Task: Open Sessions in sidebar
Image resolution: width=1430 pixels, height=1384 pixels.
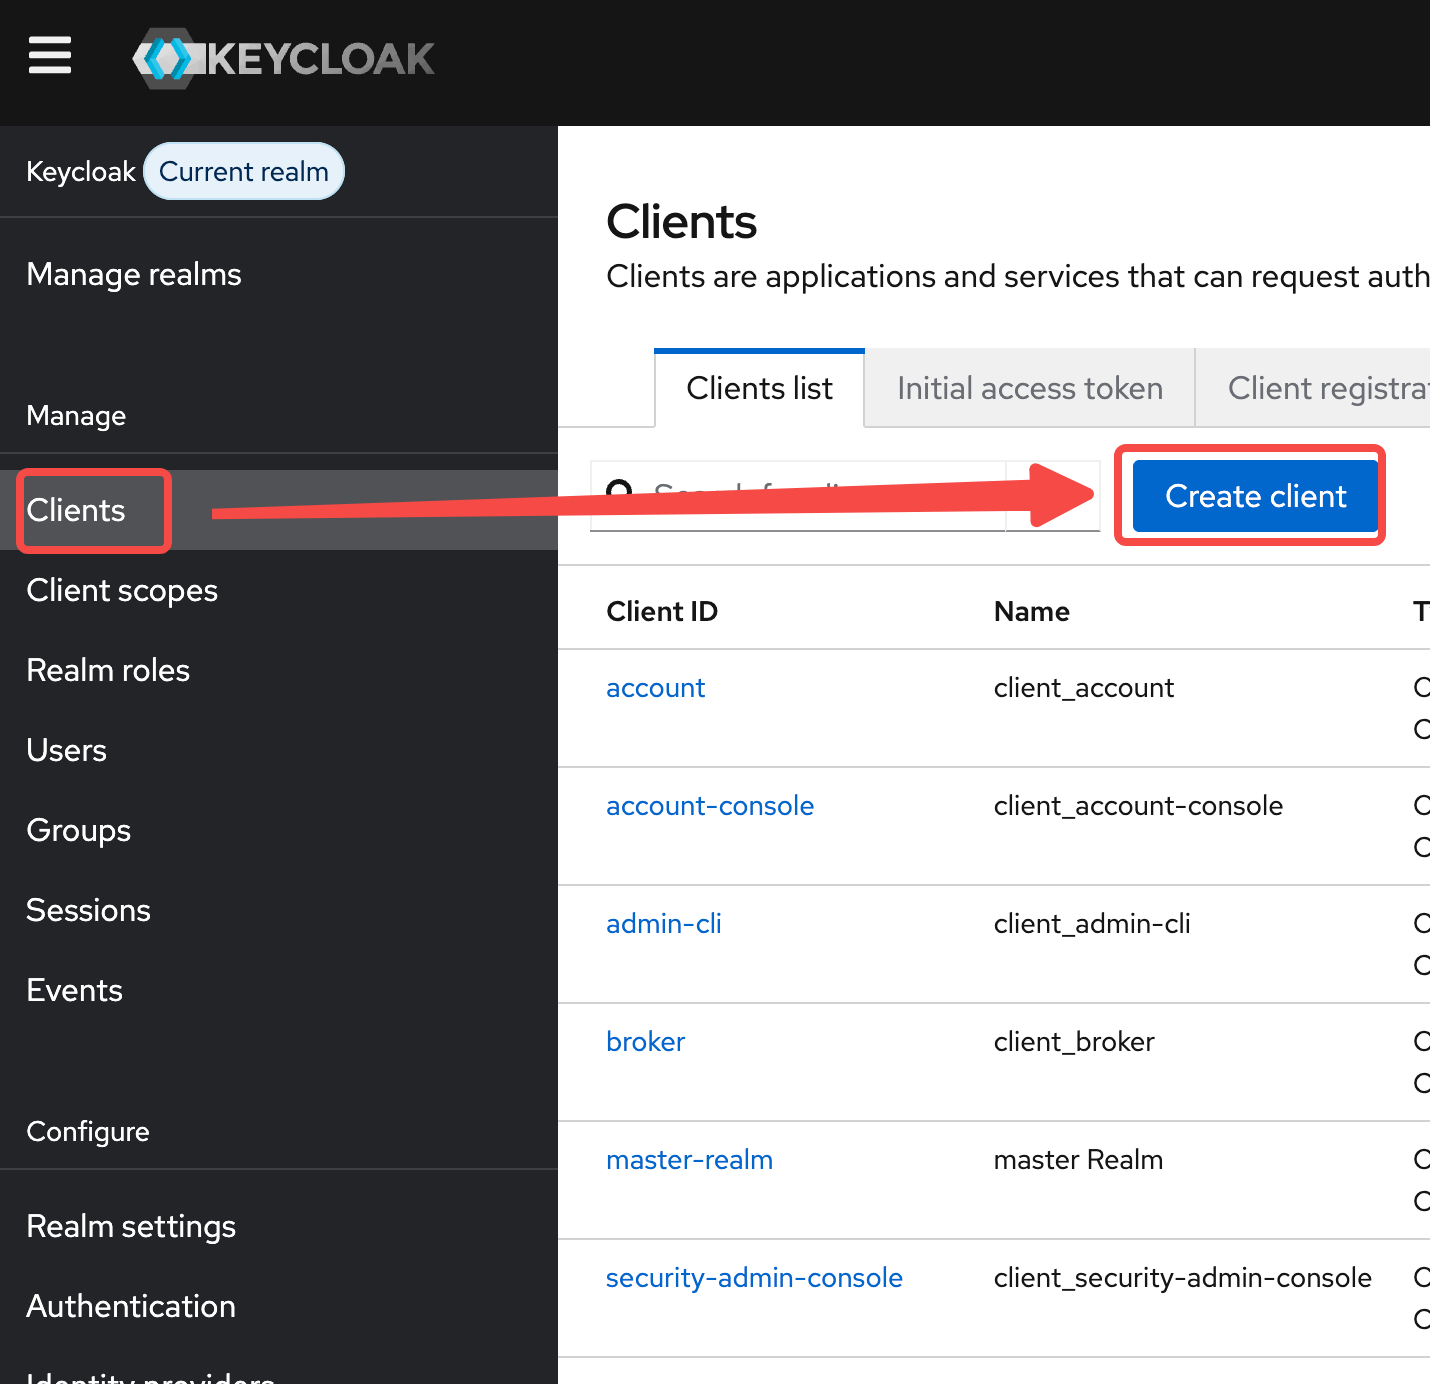Action: [x=88, y=910]
